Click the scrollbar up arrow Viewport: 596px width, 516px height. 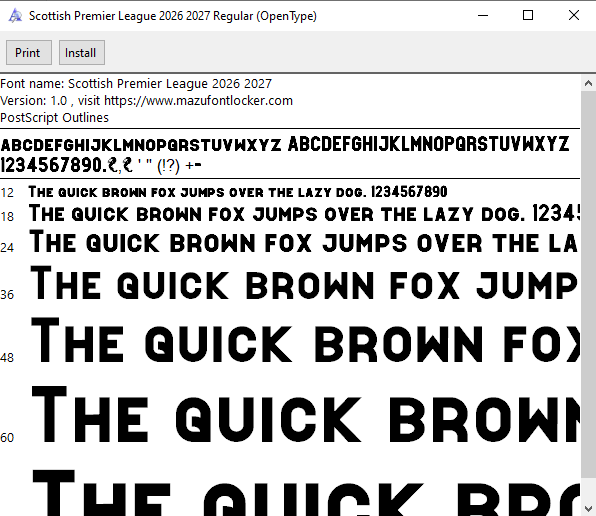(x=588, y=83)
